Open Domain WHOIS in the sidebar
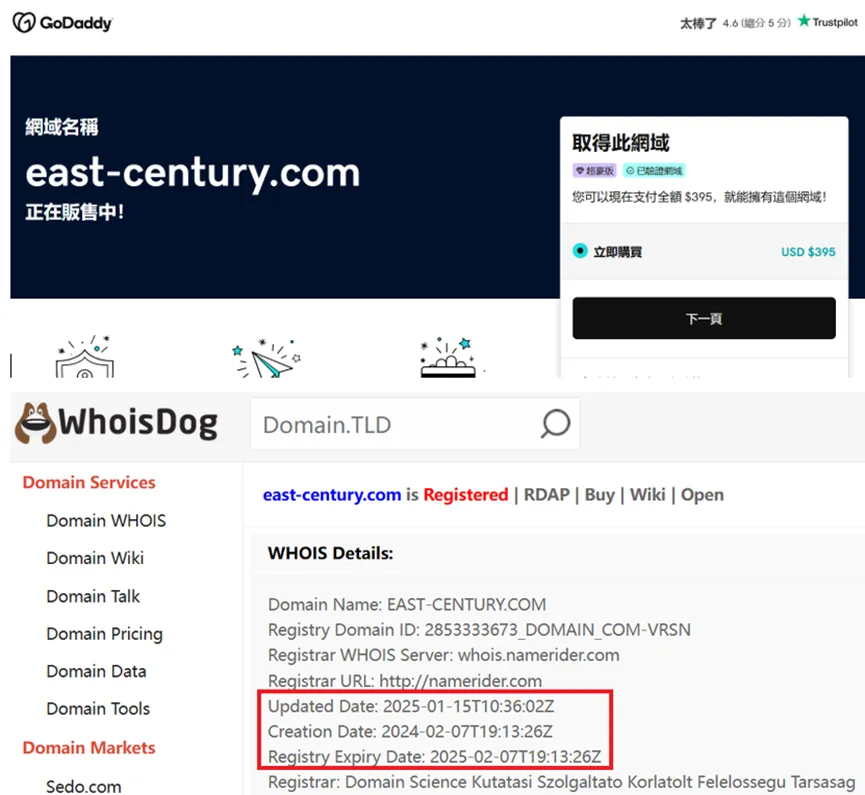865x795 pixels. (x=106, y=521)
